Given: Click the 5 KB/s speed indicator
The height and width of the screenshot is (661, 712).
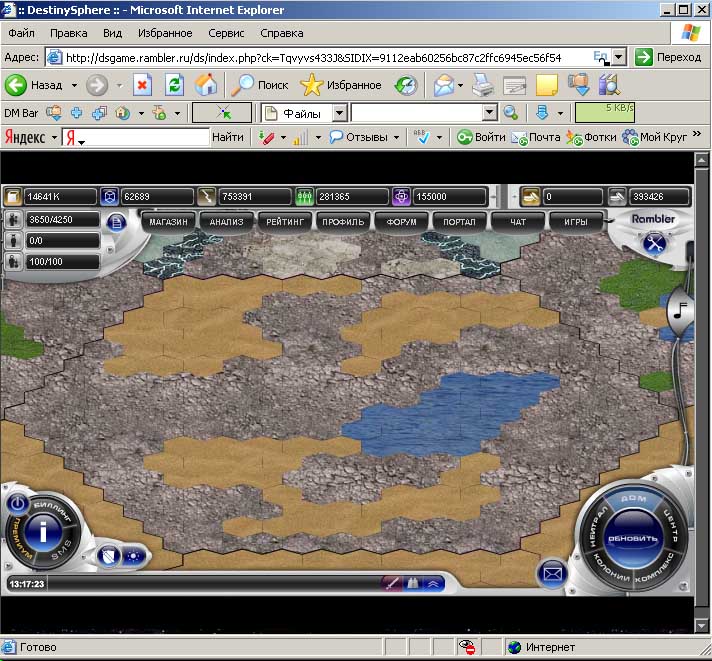Looking at the screenshot, I should click(x=604, y=112).
